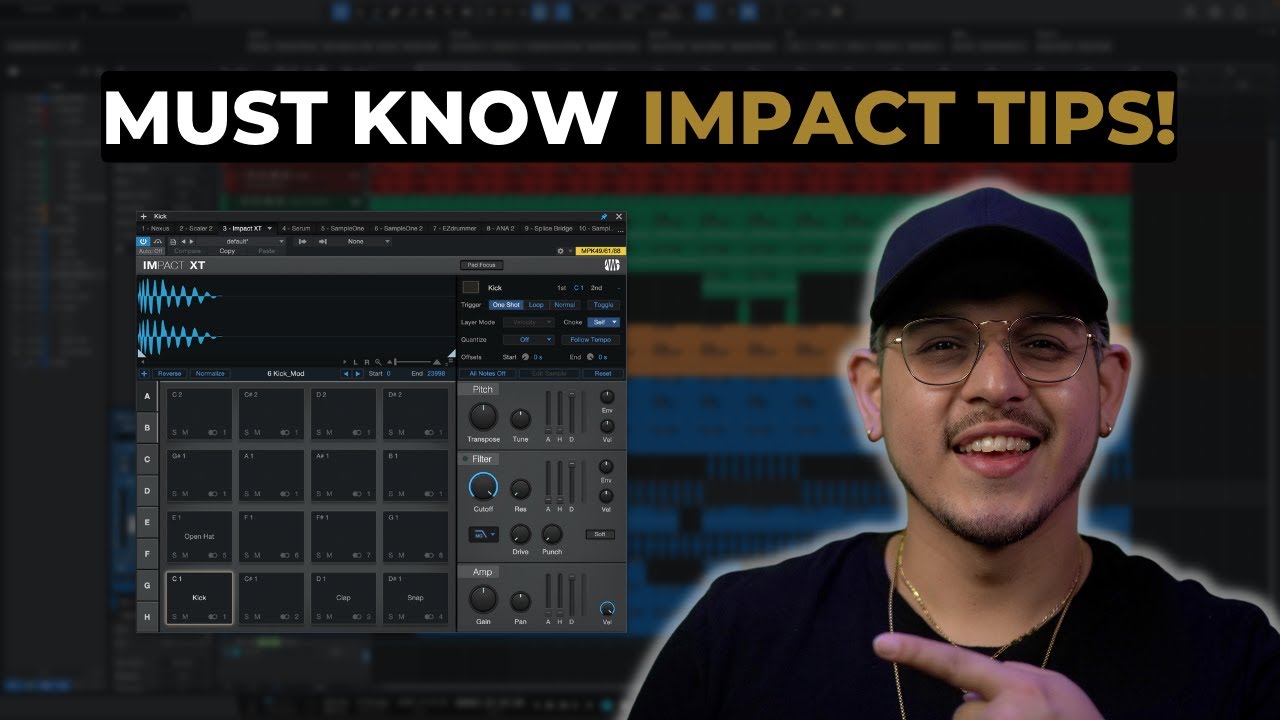Click the Normalize button
Screen dimensions: 1280x720
pos(210,374)
